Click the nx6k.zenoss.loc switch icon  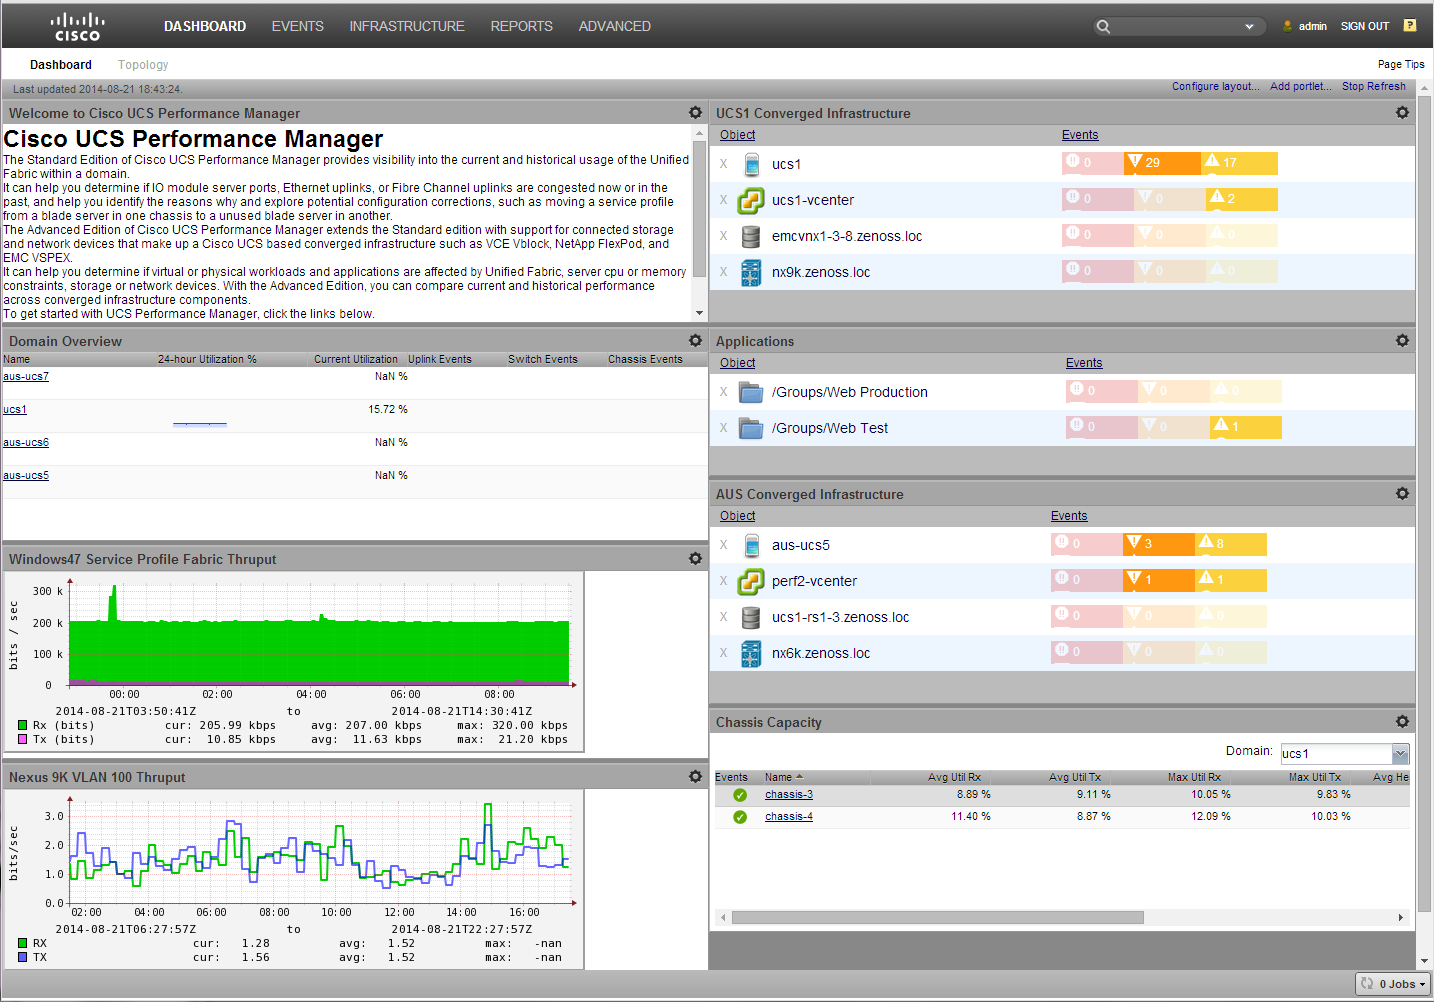coord(751,653)
